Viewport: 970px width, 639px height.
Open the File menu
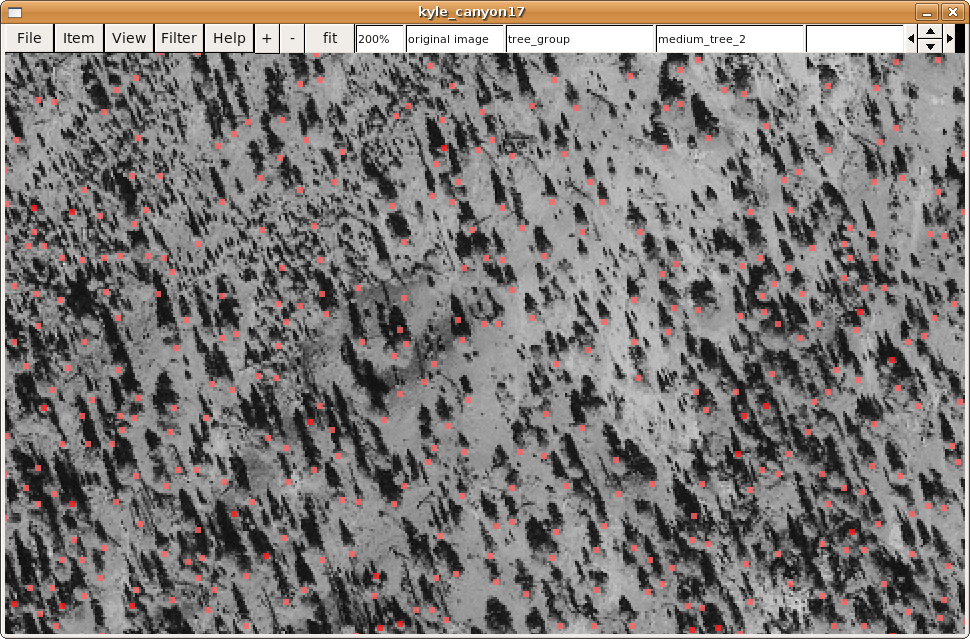(29, 38)
